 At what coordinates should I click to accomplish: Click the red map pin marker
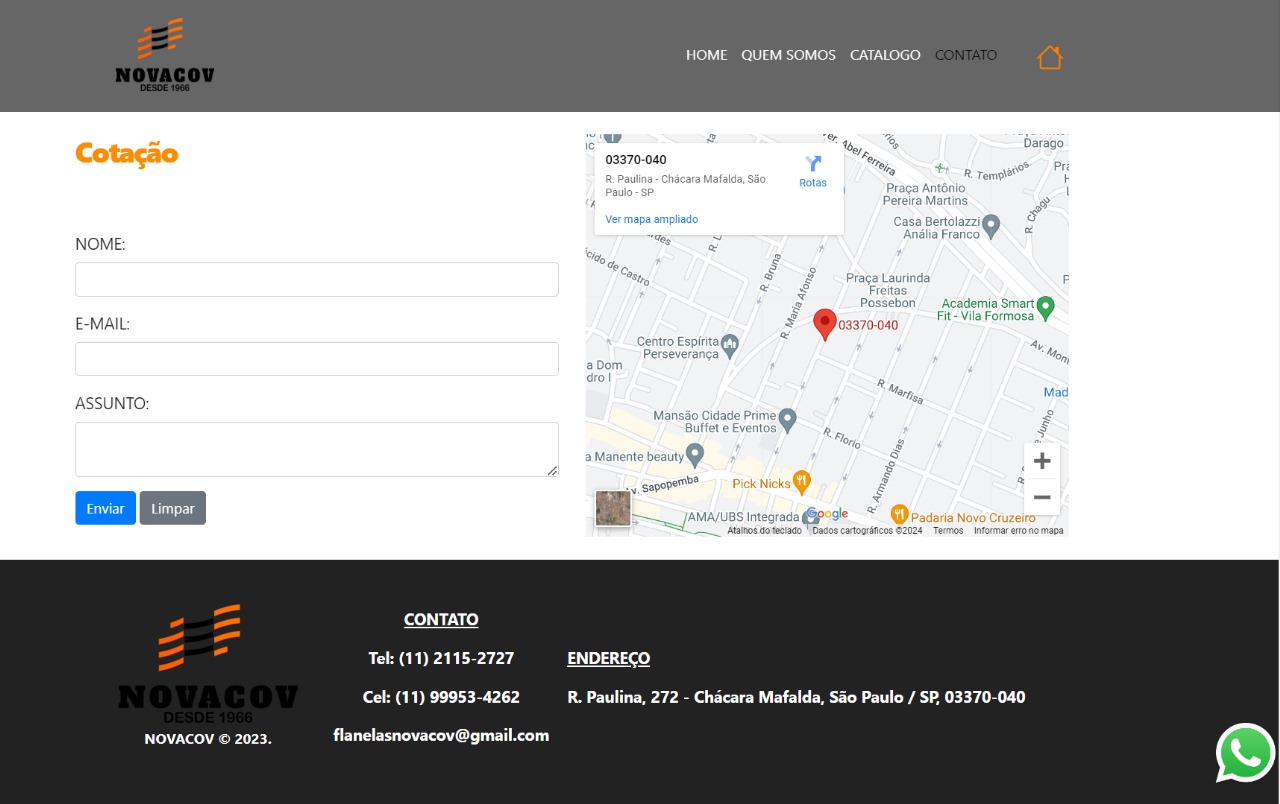[x=824, y=323]
